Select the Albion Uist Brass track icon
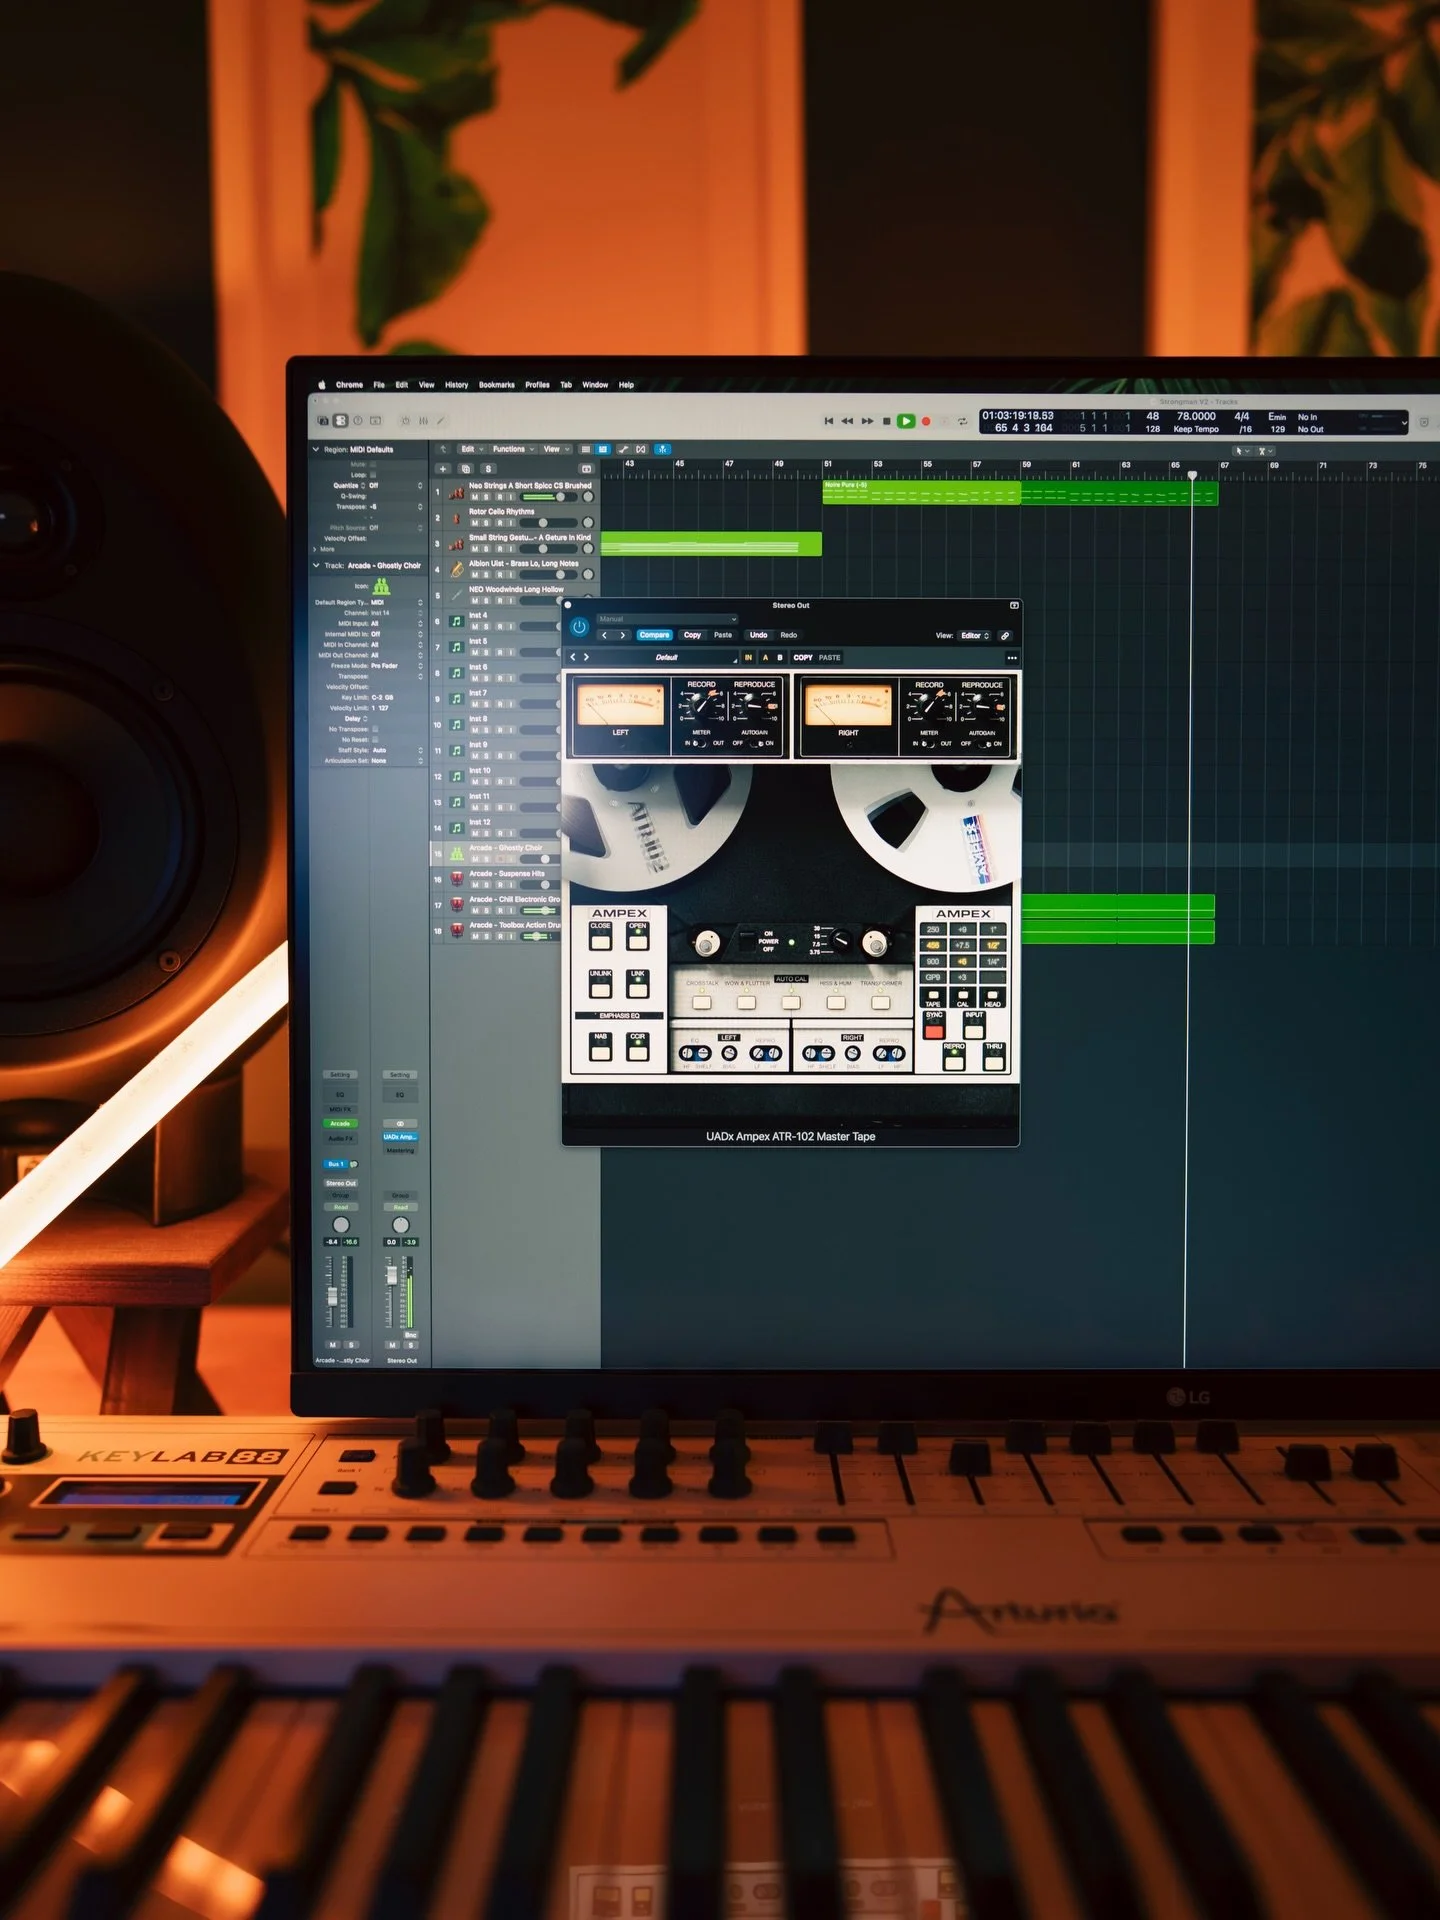This screenshot has width=1440, height=1920. tap(456, 570)
